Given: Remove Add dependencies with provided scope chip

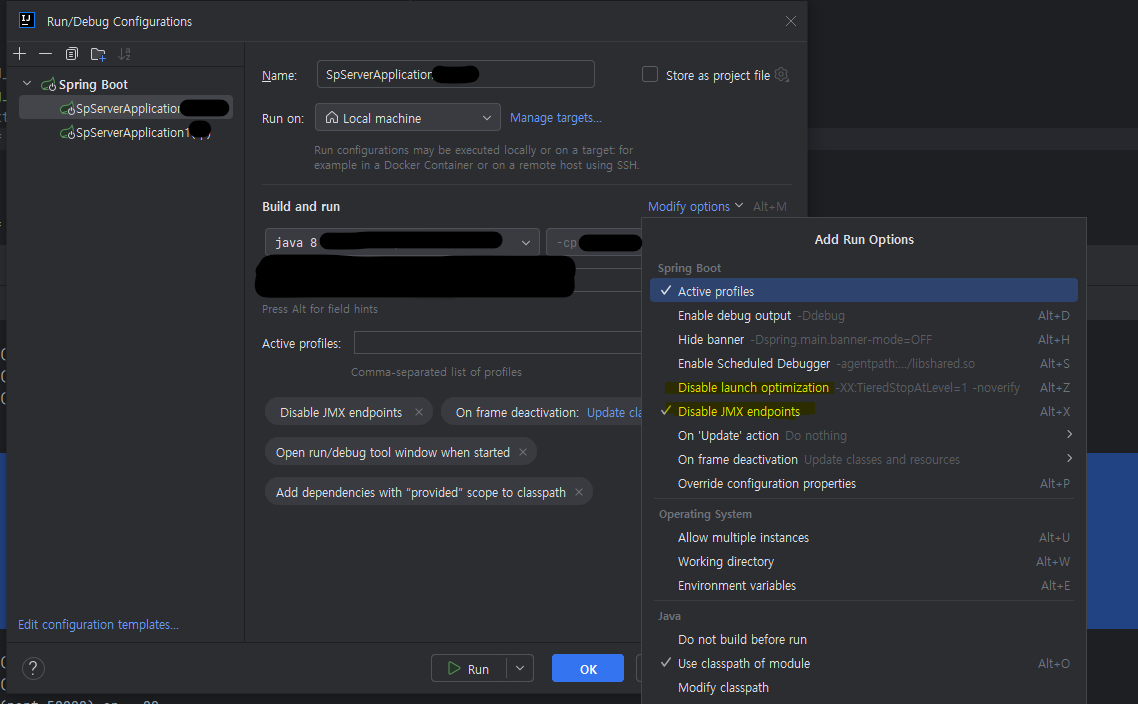Looking at the screenshot, I should 578,492.
